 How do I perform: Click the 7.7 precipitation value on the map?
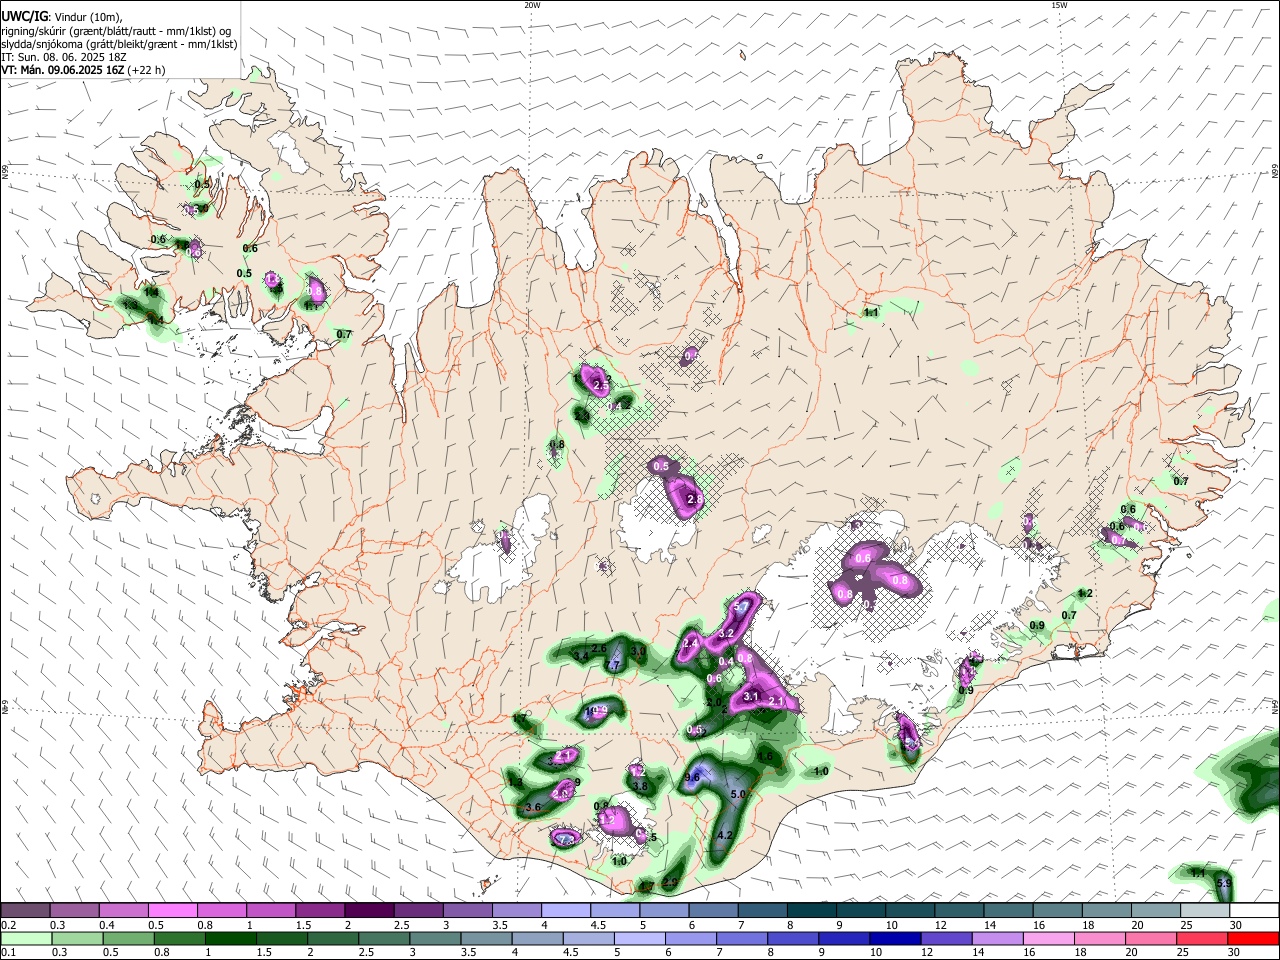[614, 665]
